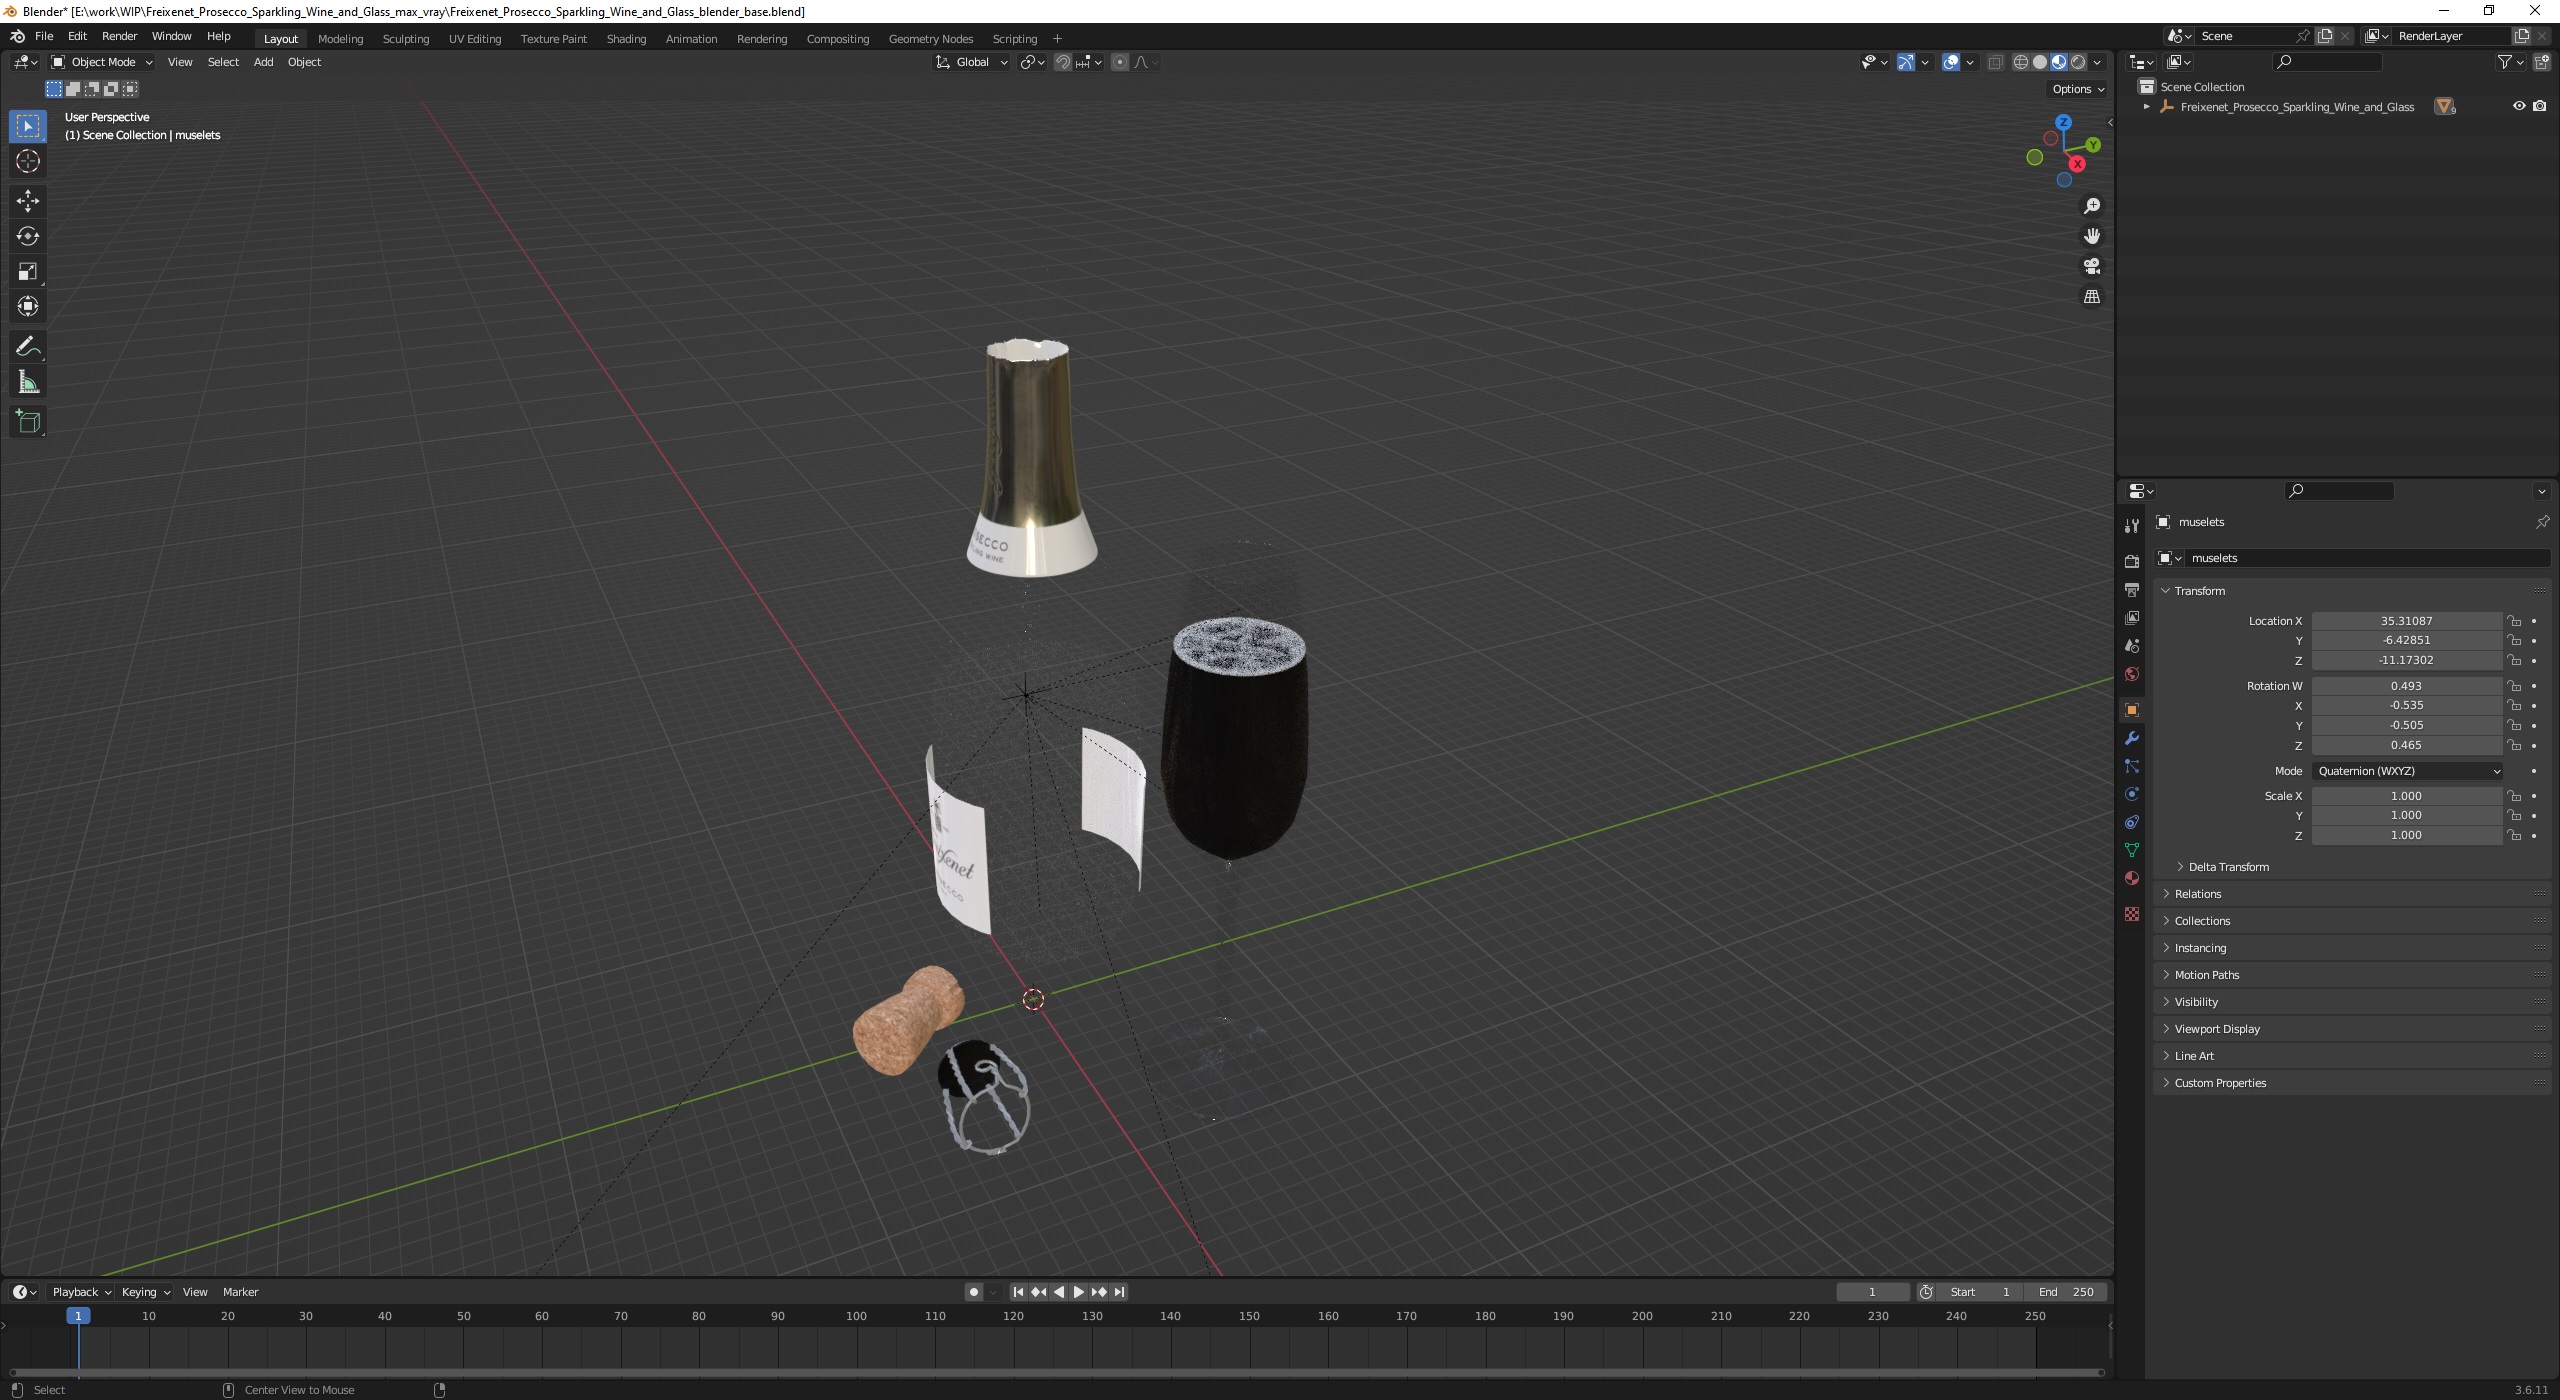Toggle the Location X lock
The width and height of the screenshot is (2560, 1400).
click(2514, 621)
